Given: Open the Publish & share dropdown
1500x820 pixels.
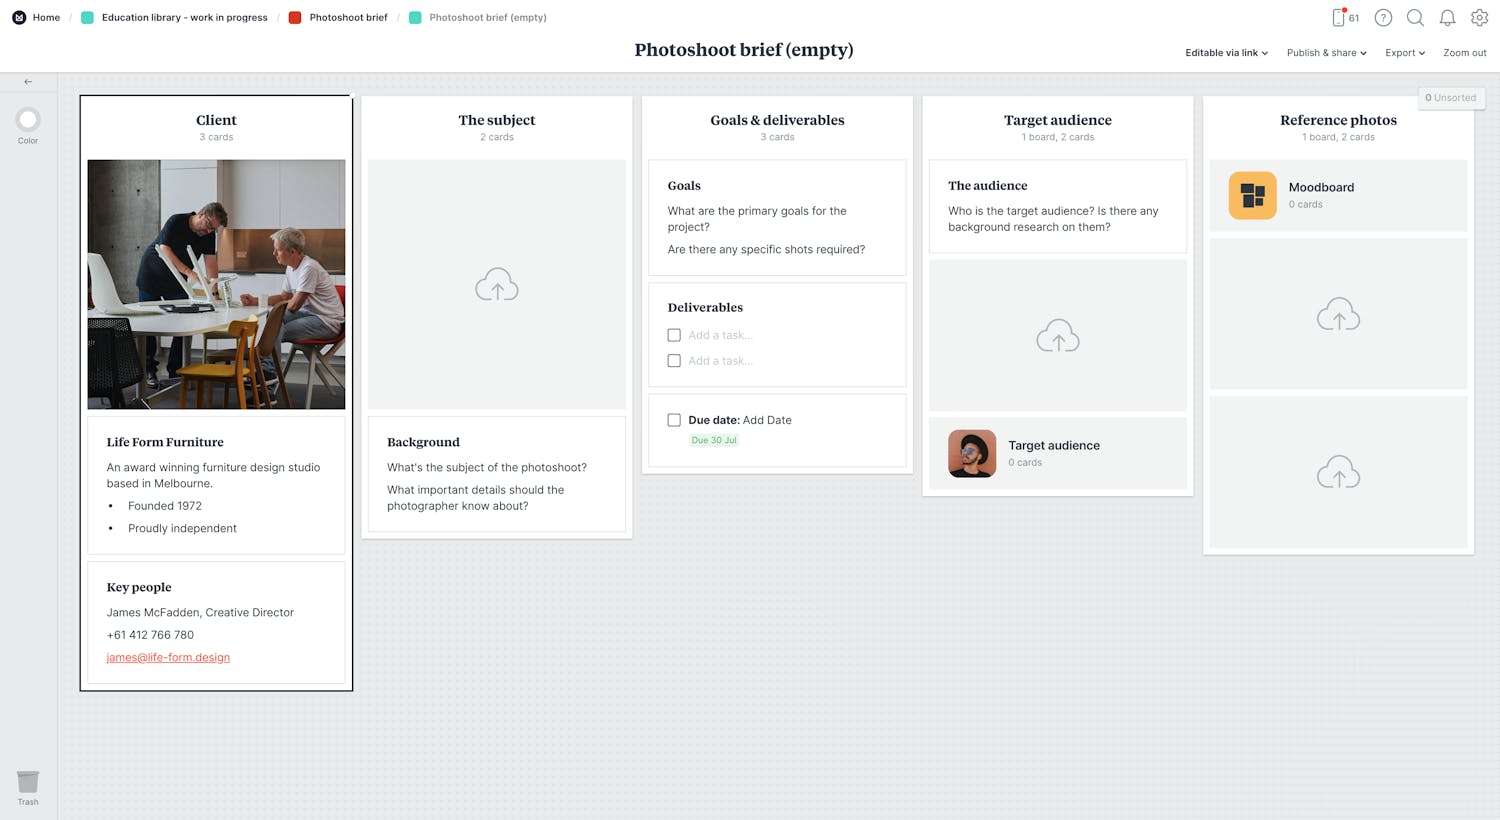Looking at the screenshot, I should coord(1326,53).
